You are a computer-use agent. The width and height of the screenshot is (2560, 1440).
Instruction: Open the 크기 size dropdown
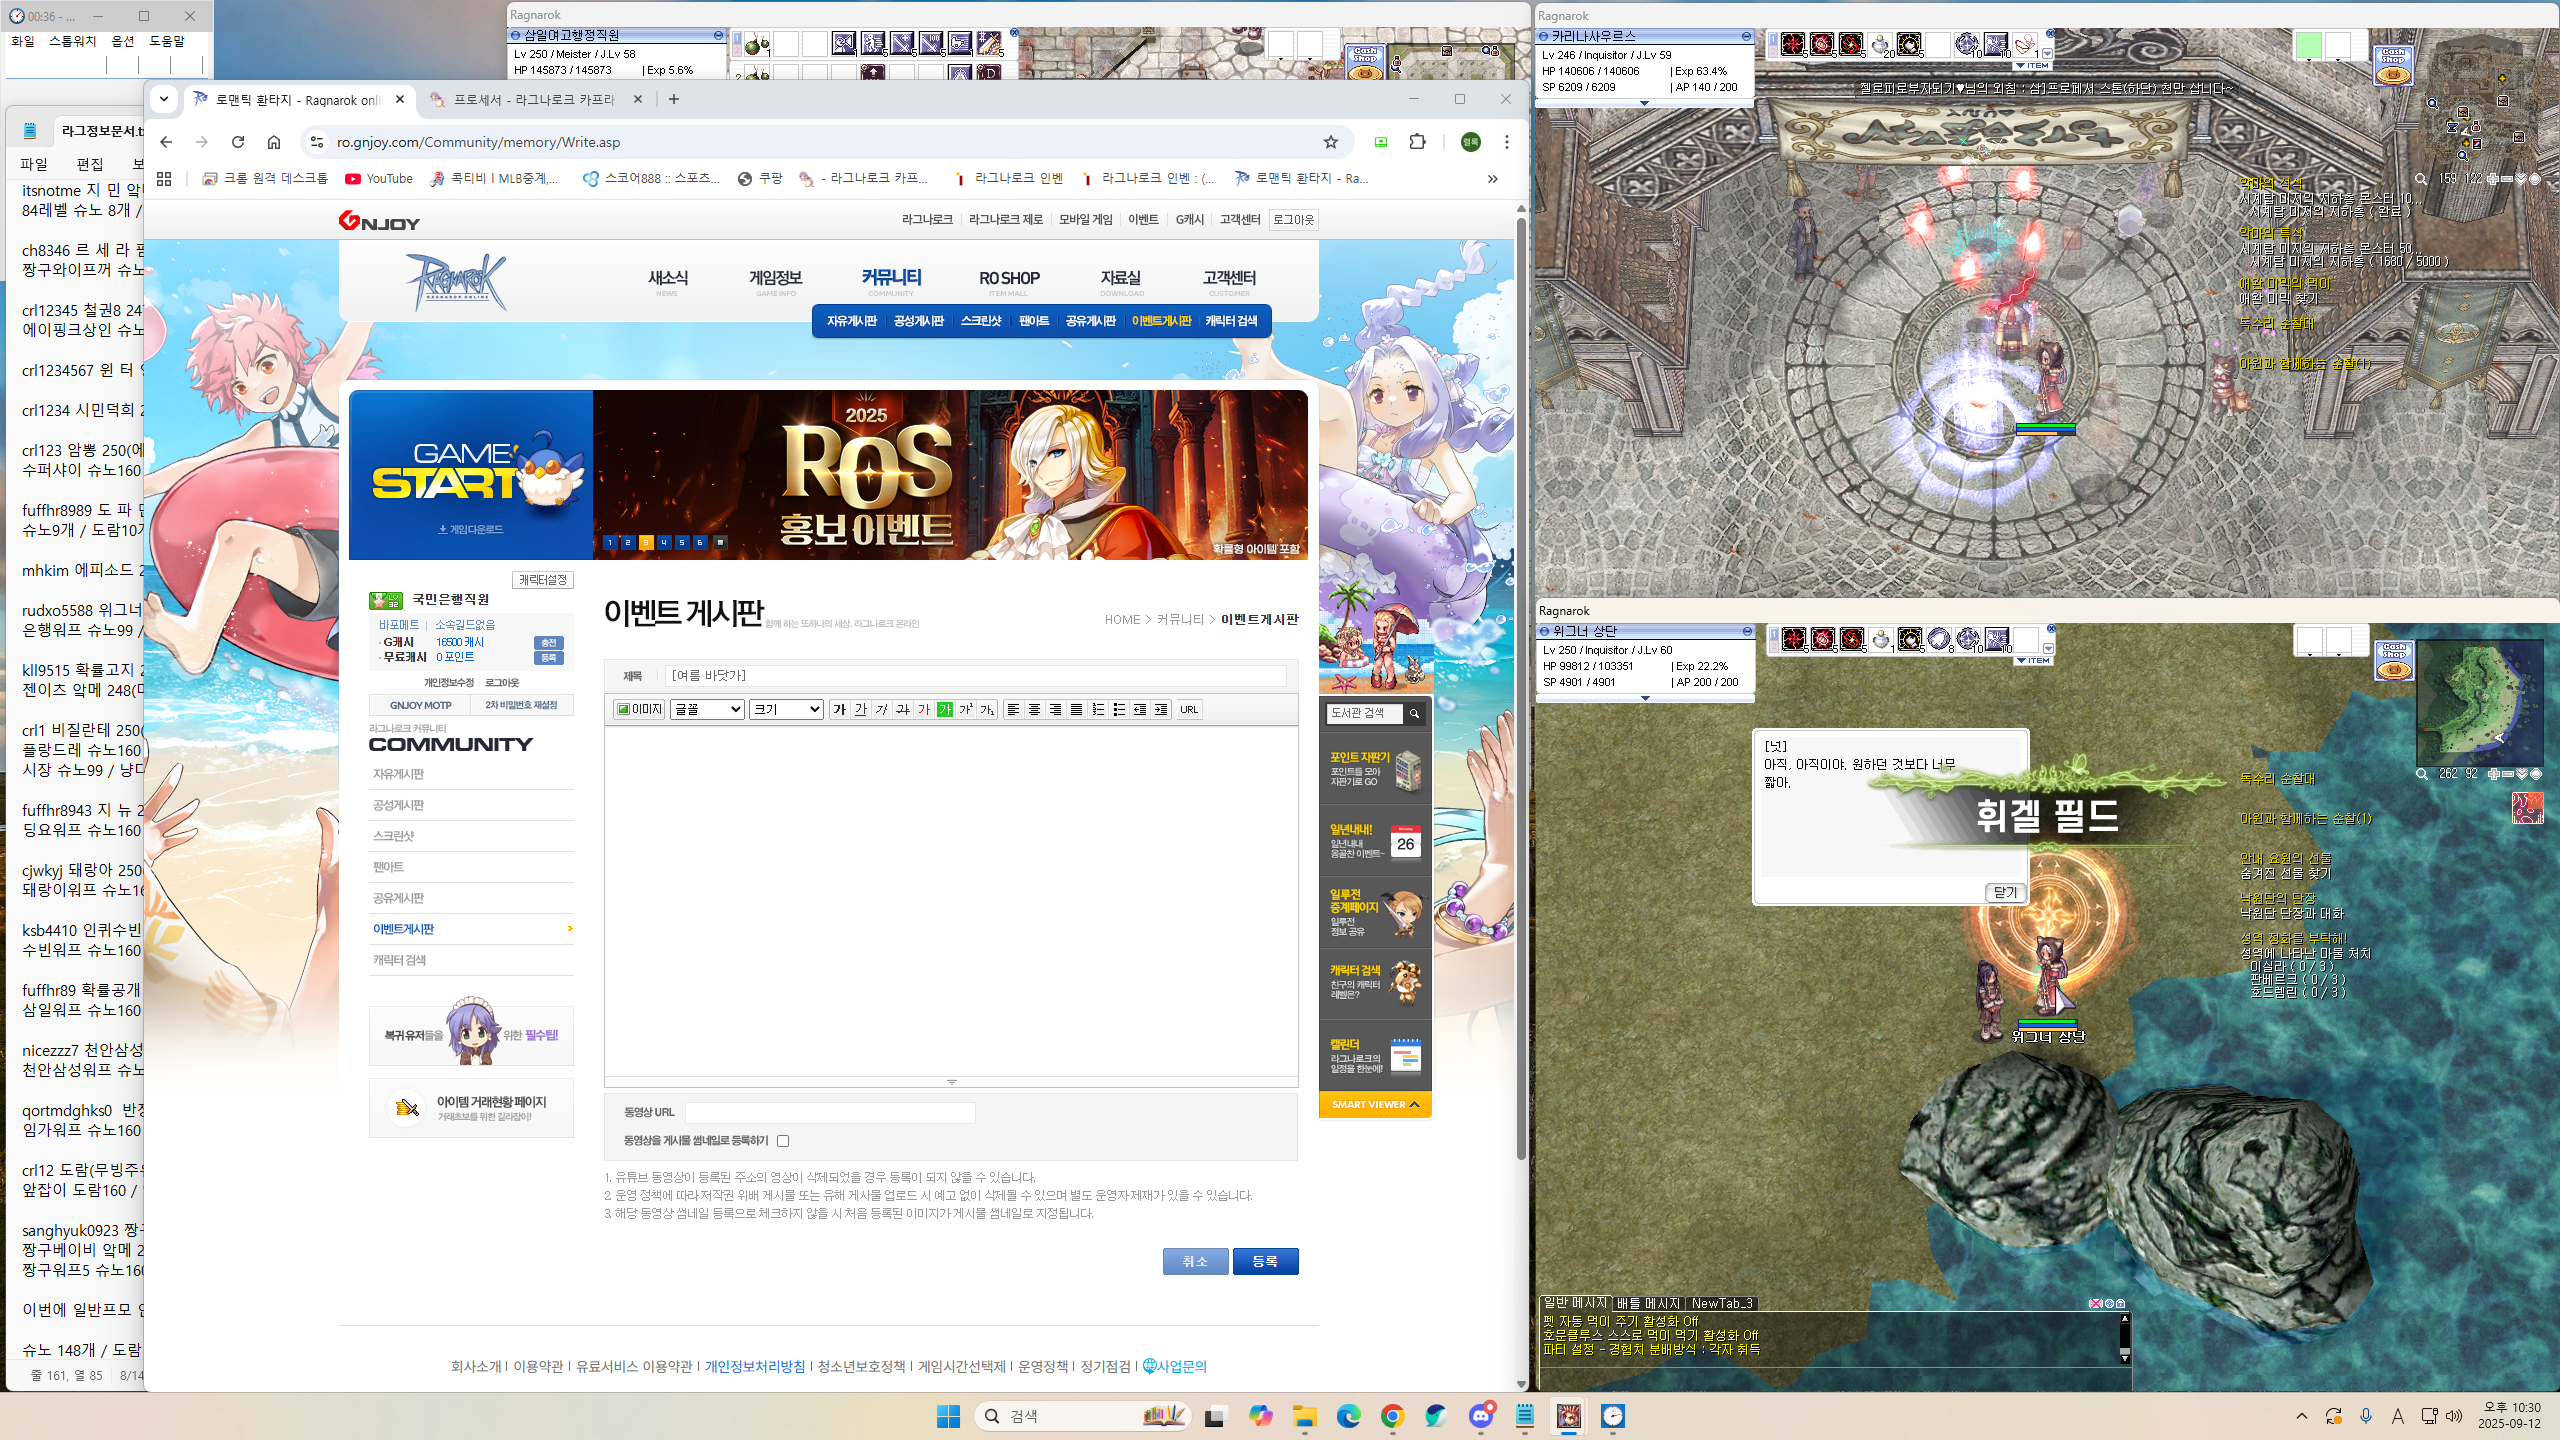[x=786, y=709]
